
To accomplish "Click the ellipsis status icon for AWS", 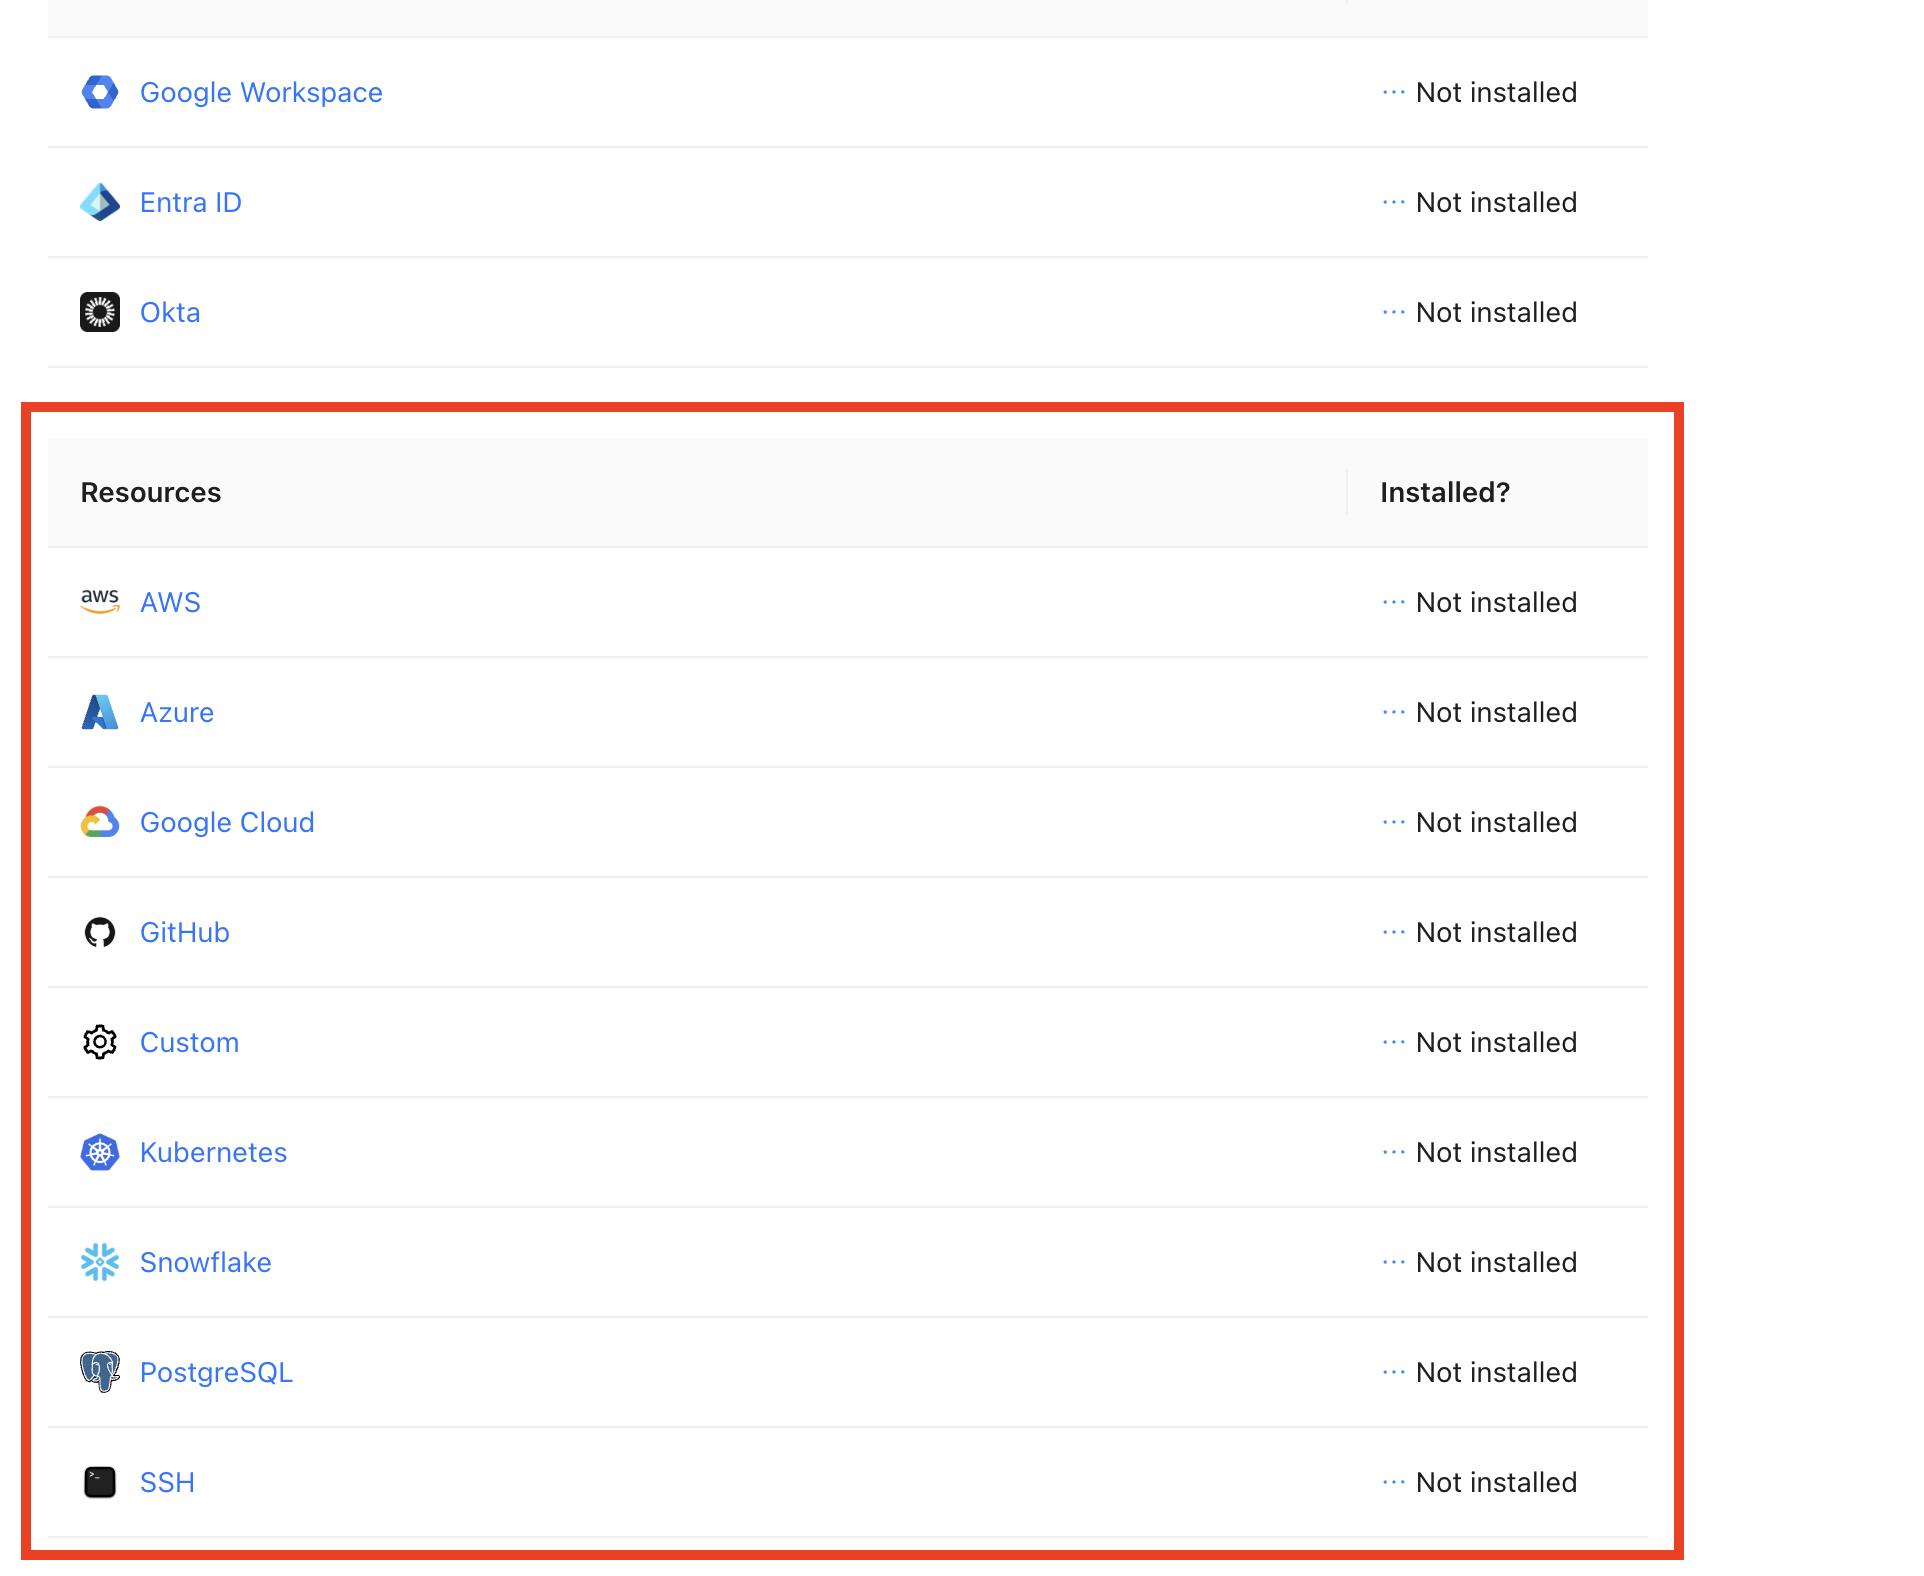I will (1394, 602).
